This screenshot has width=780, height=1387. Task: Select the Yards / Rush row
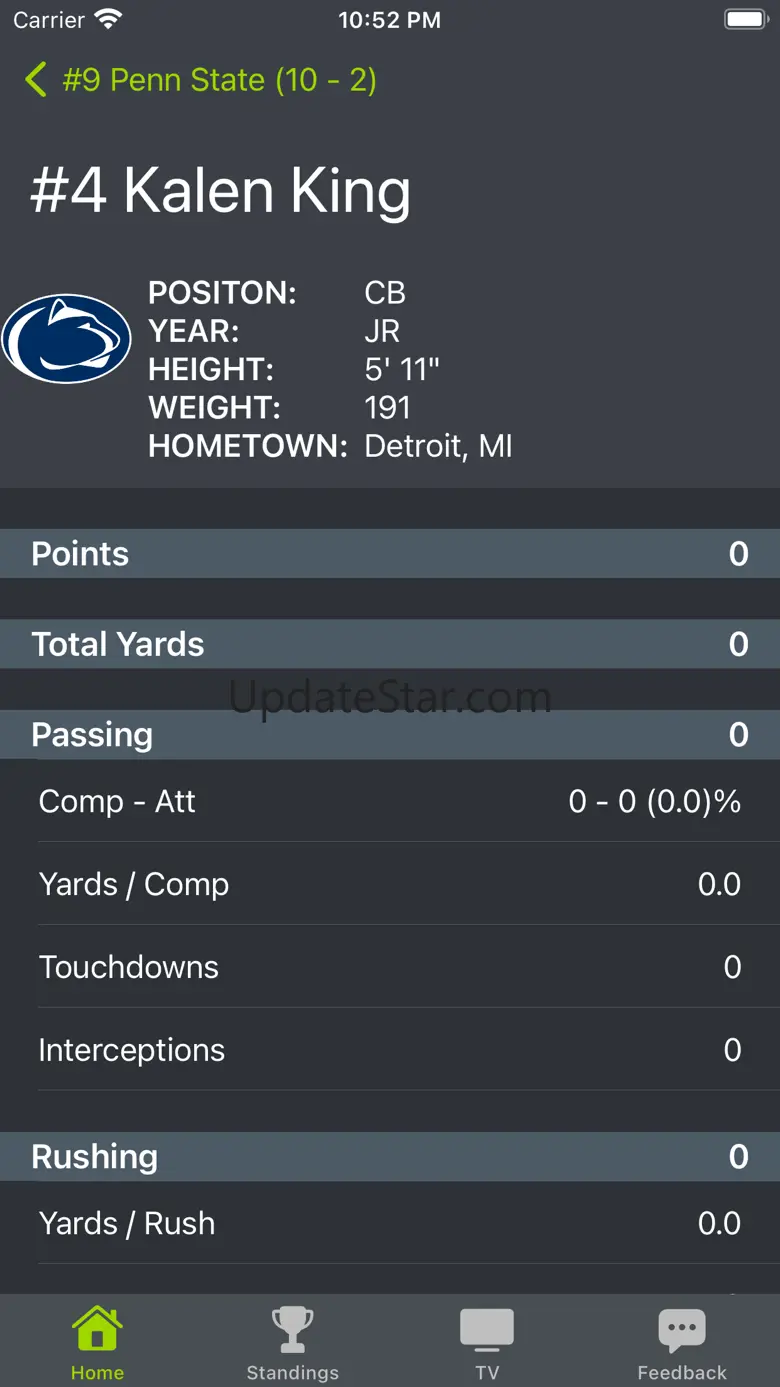(x=390, y=1223)
